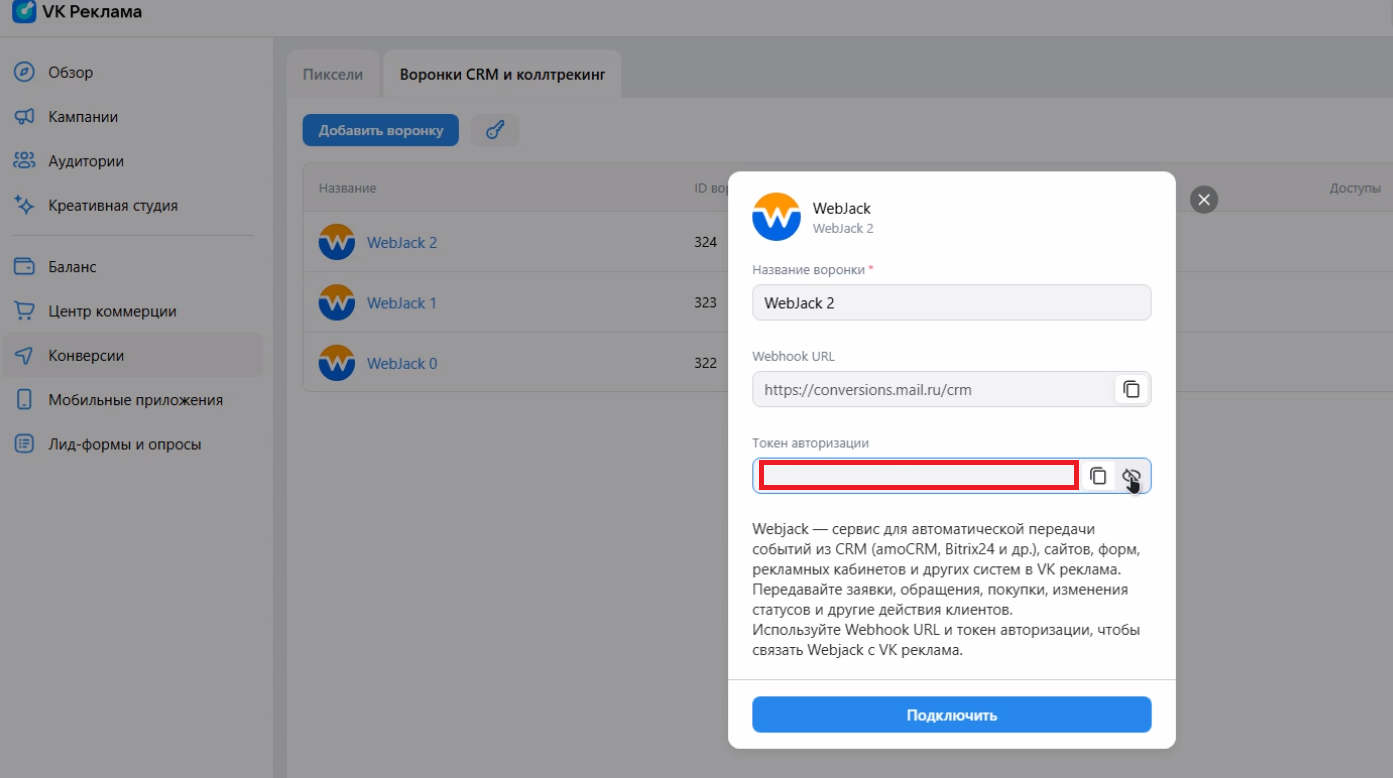Copy the authorization token
The width and height of the screenshot is (1393, 778).
coord(1098,476)
